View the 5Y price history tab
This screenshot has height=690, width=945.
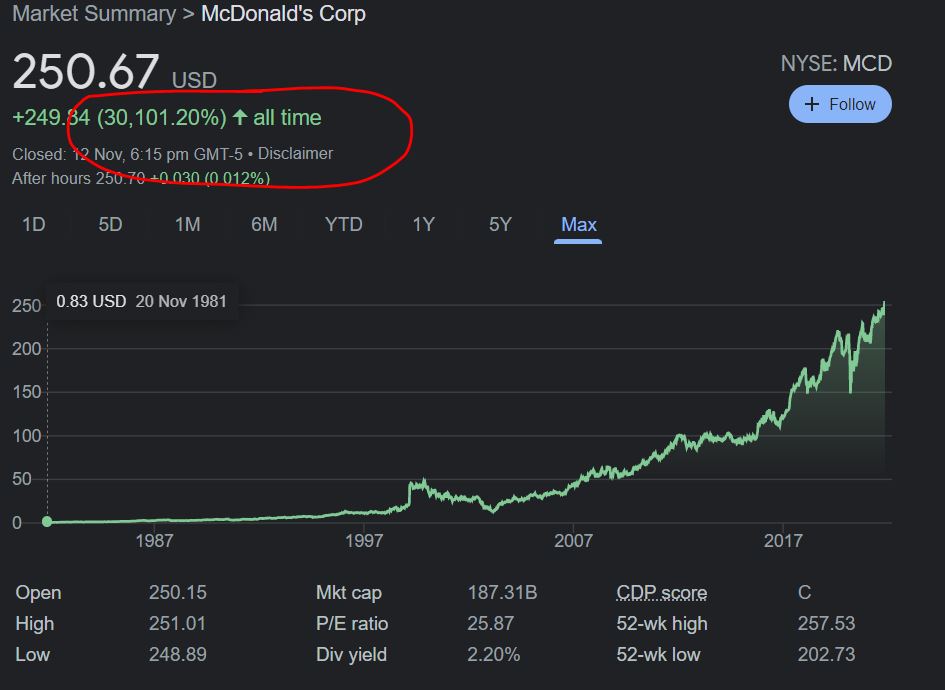pyautogui.click(x=500, y=224)
